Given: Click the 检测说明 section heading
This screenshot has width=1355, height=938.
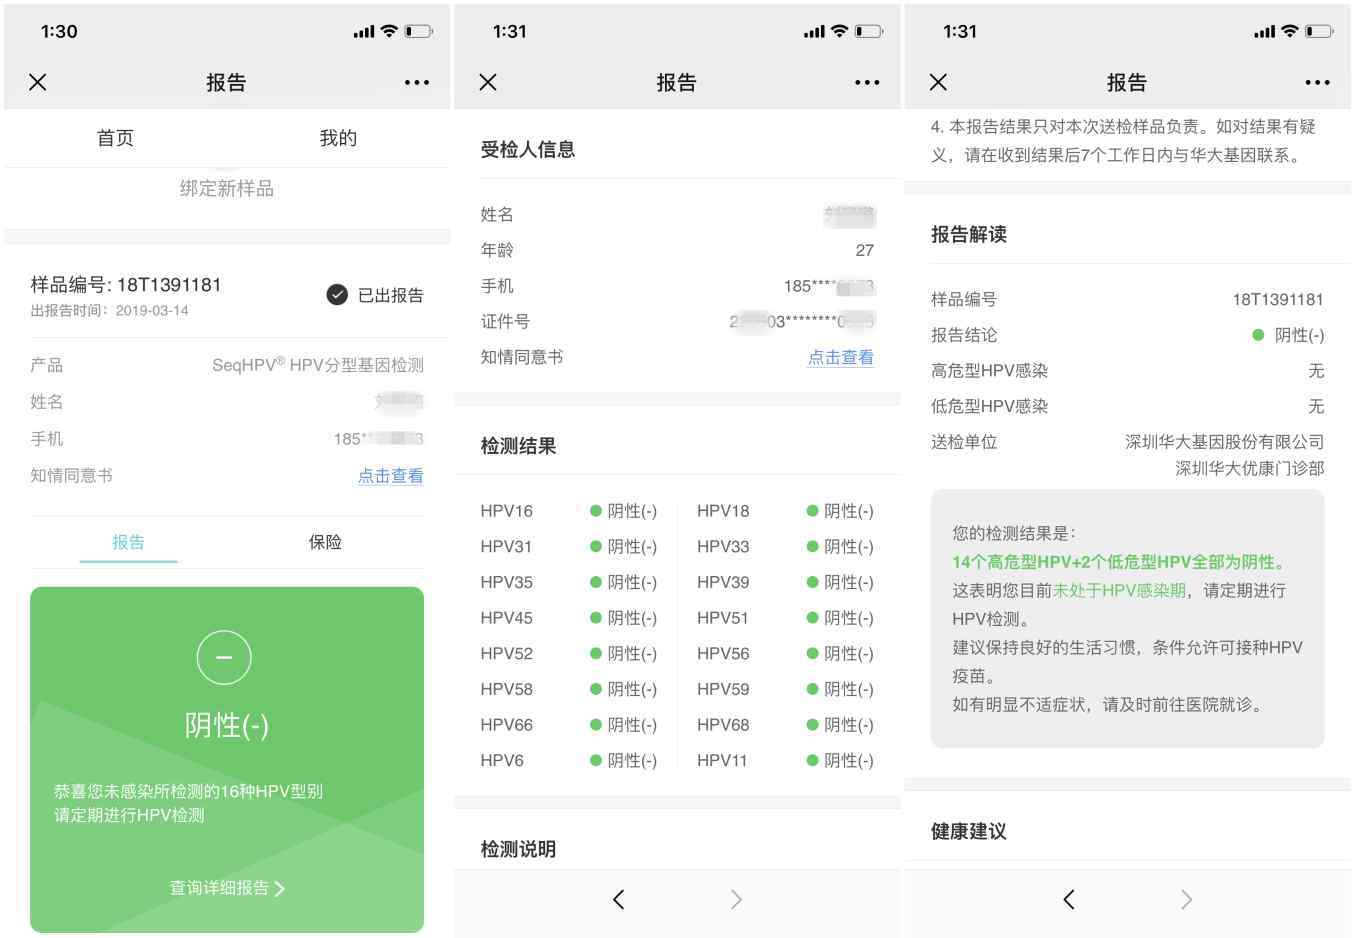Looking at the screenshot, I should coord(518,849).
